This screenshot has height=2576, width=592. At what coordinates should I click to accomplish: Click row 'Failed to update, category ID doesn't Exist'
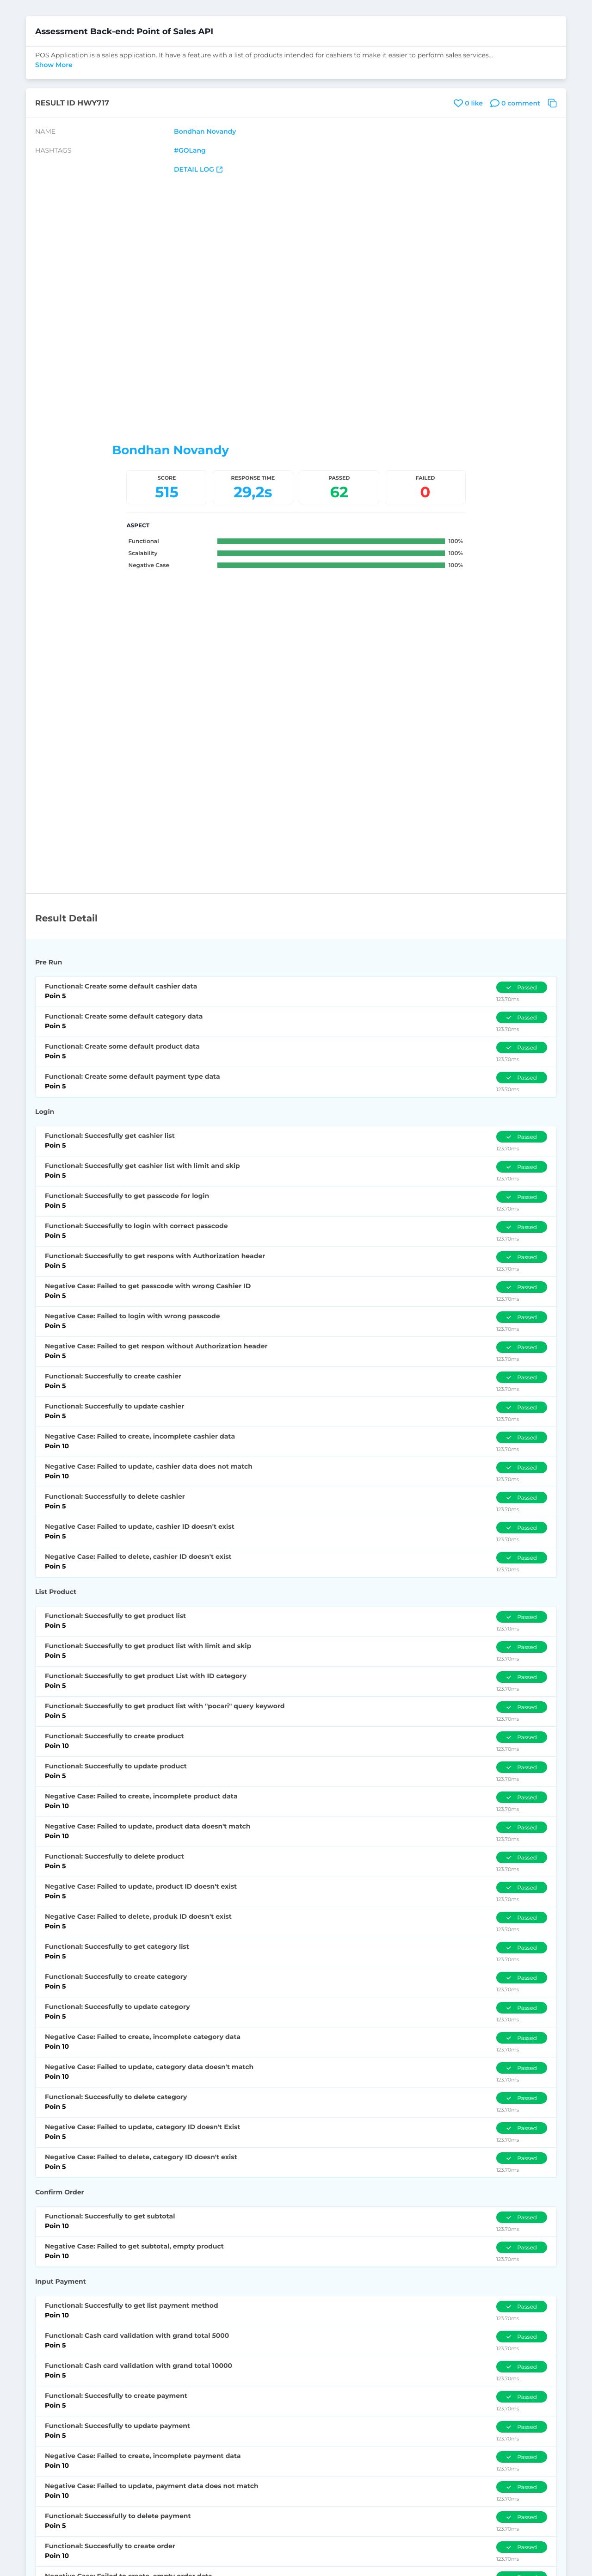tap(296, 2131)
